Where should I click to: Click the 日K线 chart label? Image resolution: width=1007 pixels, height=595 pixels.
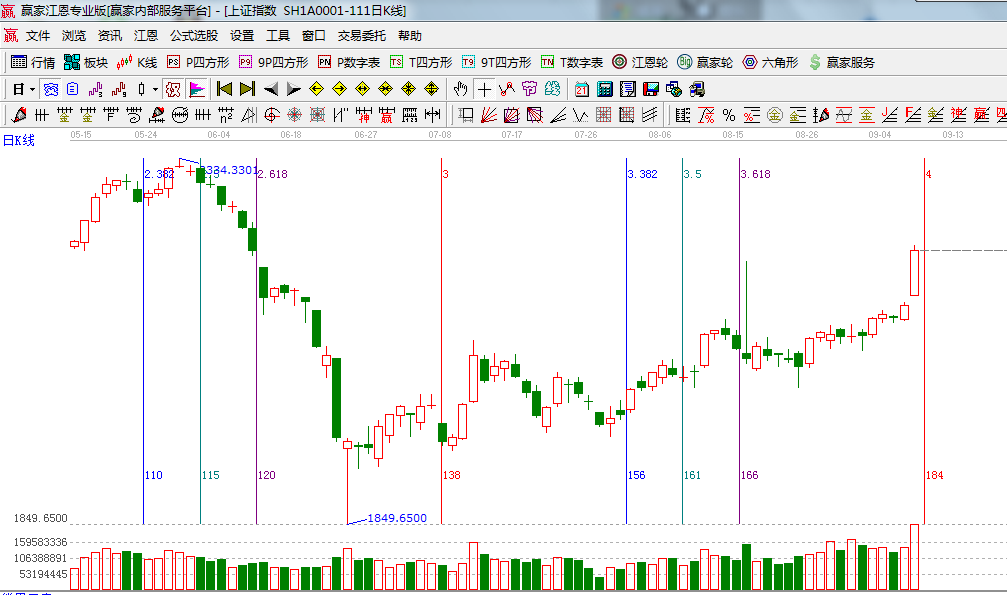[x=18, y=140]
